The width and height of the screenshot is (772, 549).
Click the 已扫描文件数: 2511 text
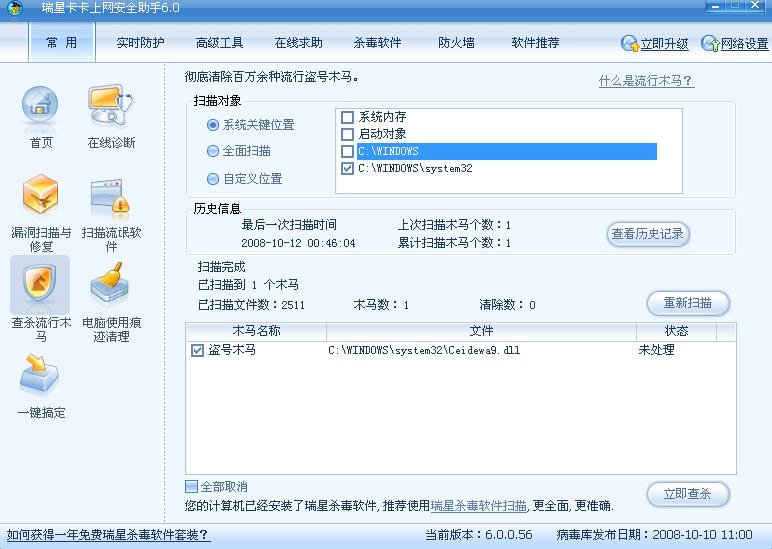point(251,305)
